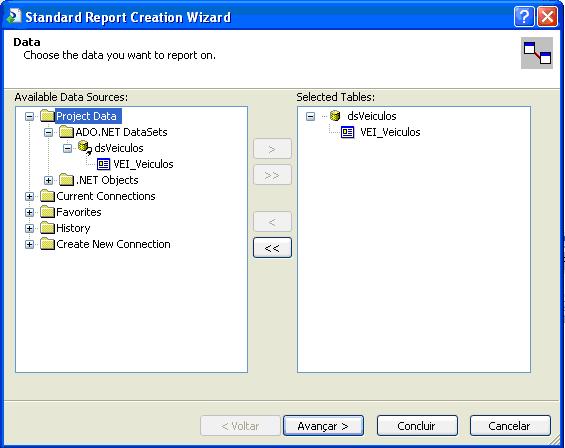Click the ADO.NET DataSets folder icon

coord(66,132)
